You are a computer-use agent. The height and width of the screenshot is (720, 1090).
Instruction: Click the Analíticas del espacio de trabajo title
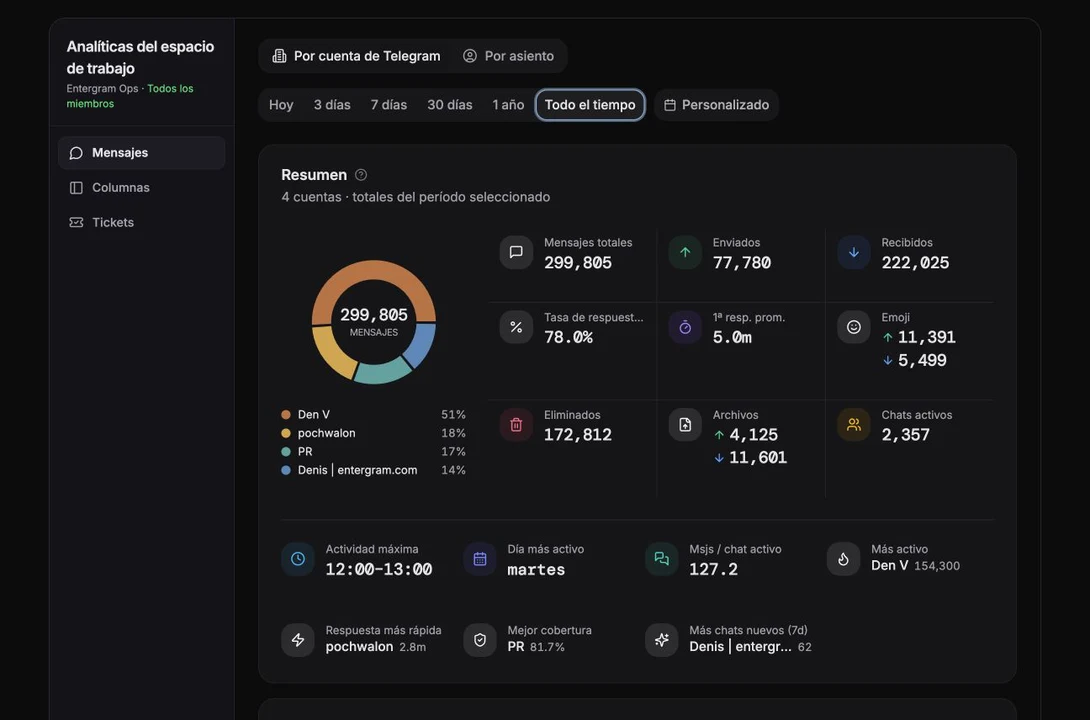[140, 58]
